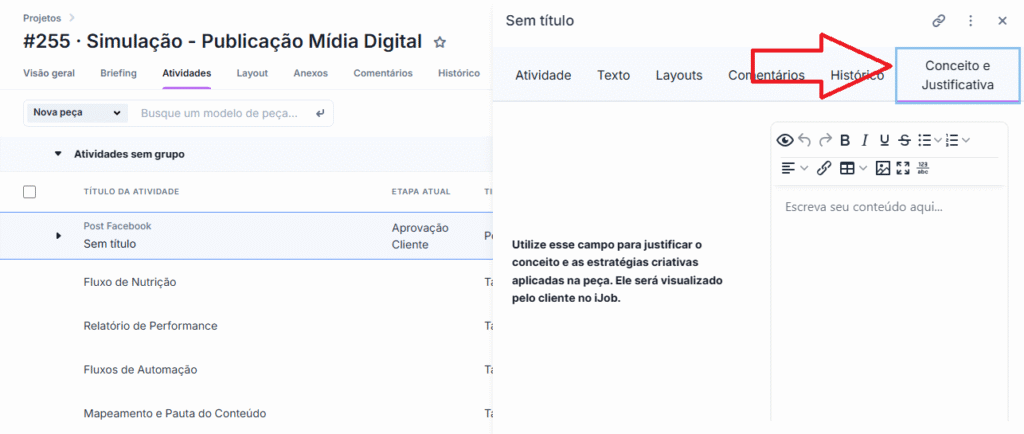
Task: Apply italic formatting in the editor
Action: tap(865, 140)
